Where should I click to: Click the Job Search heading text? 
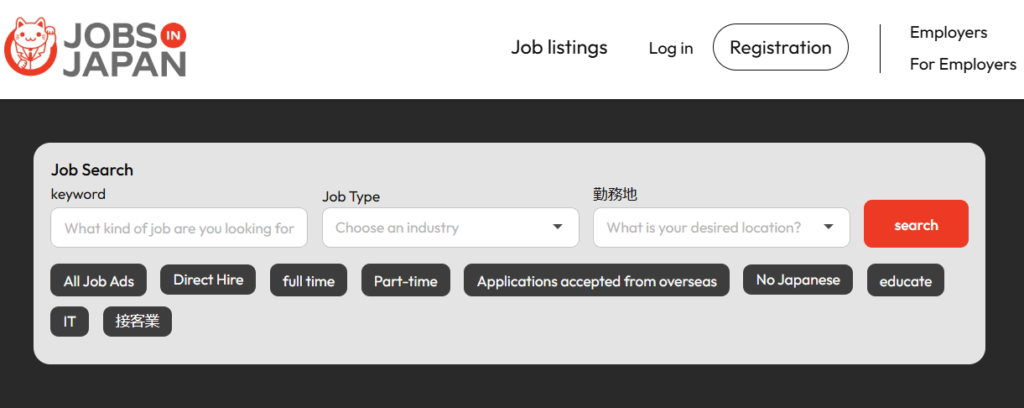point(92,170)
